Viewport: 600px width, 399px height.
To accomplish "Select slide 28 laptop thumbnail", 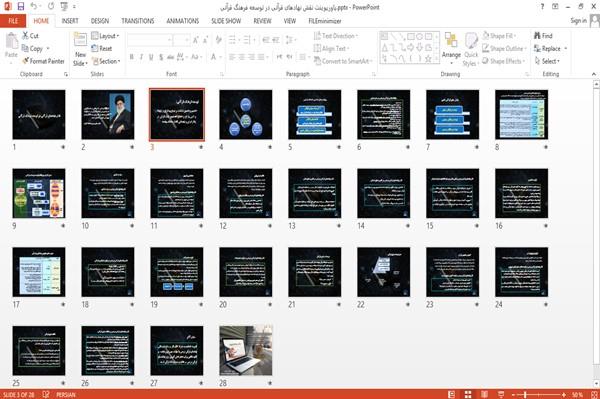I will tap(246, 350).
